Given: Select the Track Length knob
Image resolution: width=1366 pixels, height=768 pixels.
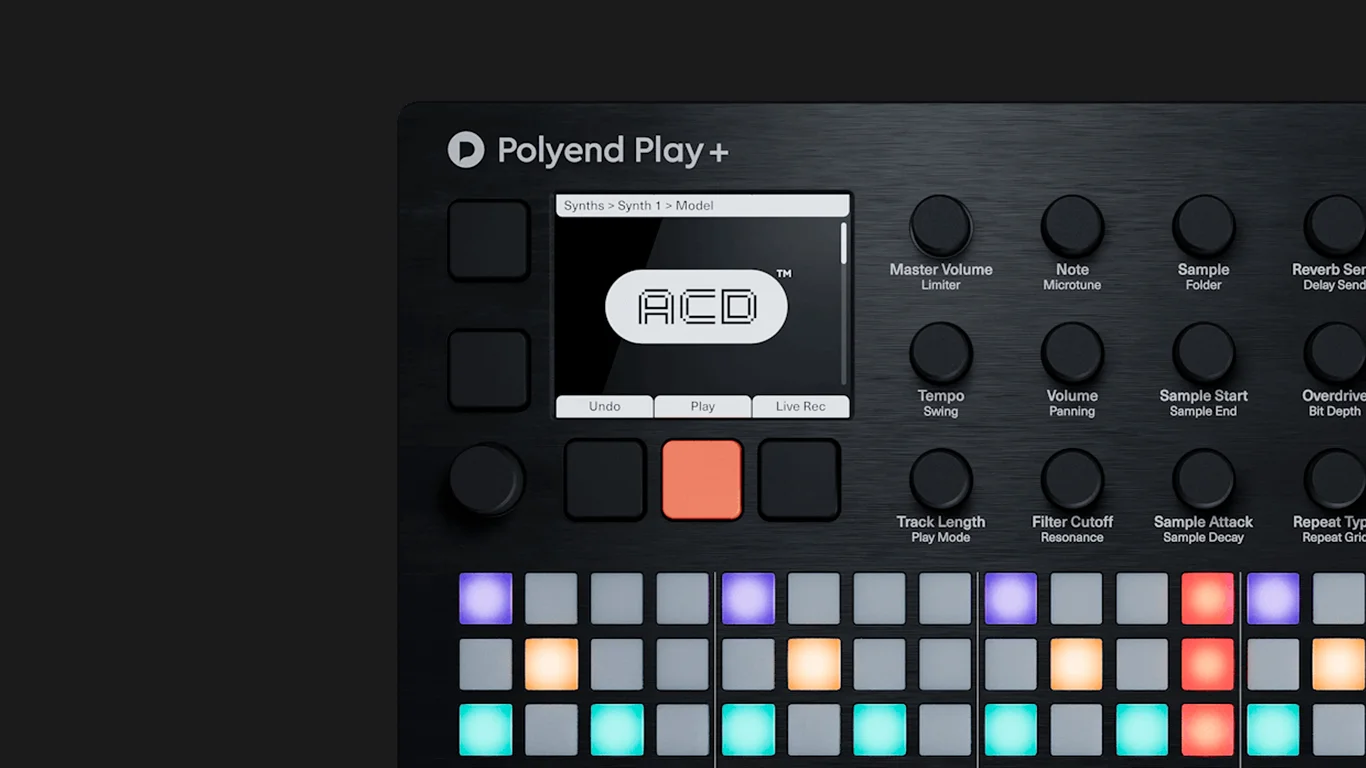Looking at the screenshot, I should click(x=941, y=479).
